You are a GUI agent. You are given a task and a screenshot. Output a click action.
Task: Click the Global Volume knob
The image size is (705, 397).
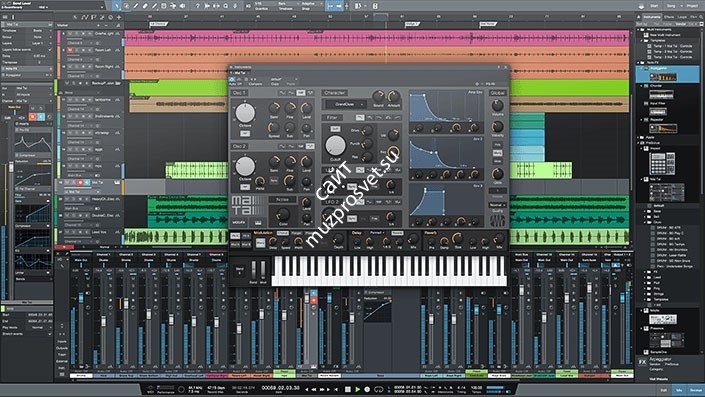pyautogui.click(x=497, y=106)
